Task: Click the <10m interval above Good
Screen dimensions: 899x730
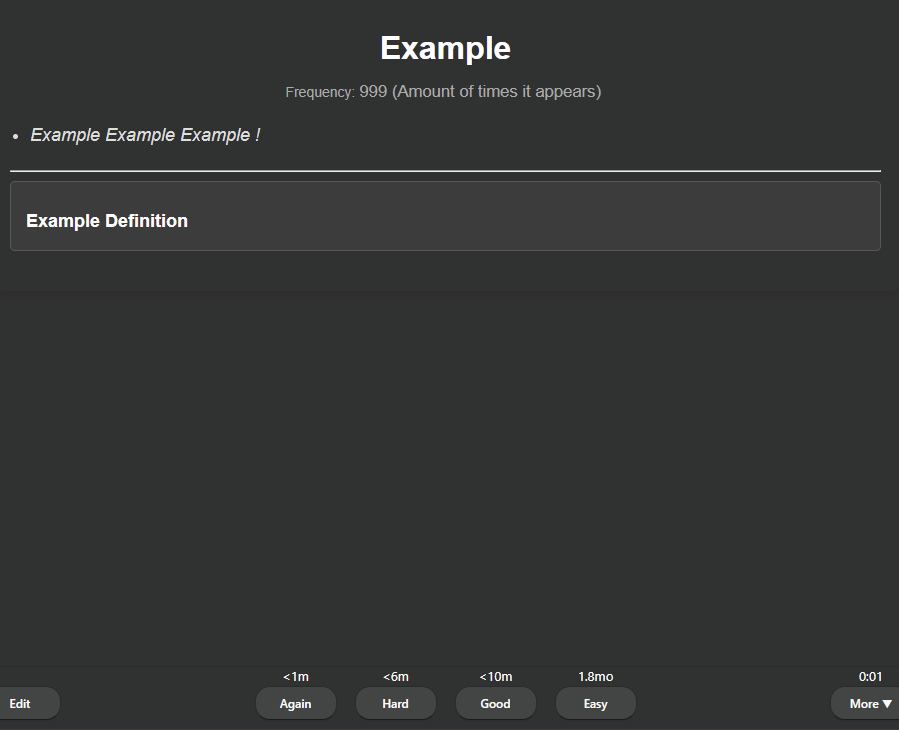Action: click(x=495, y=677)
